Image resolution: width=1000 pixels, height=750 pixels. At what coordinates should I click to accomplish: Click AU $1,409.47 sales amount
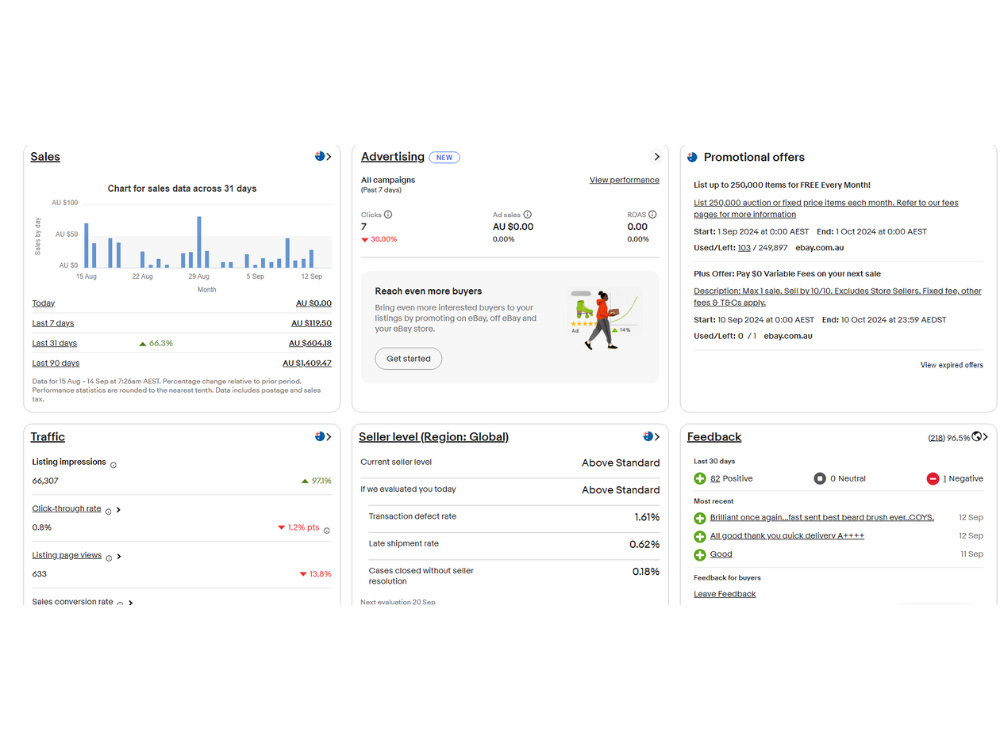(x=307, y=363)
